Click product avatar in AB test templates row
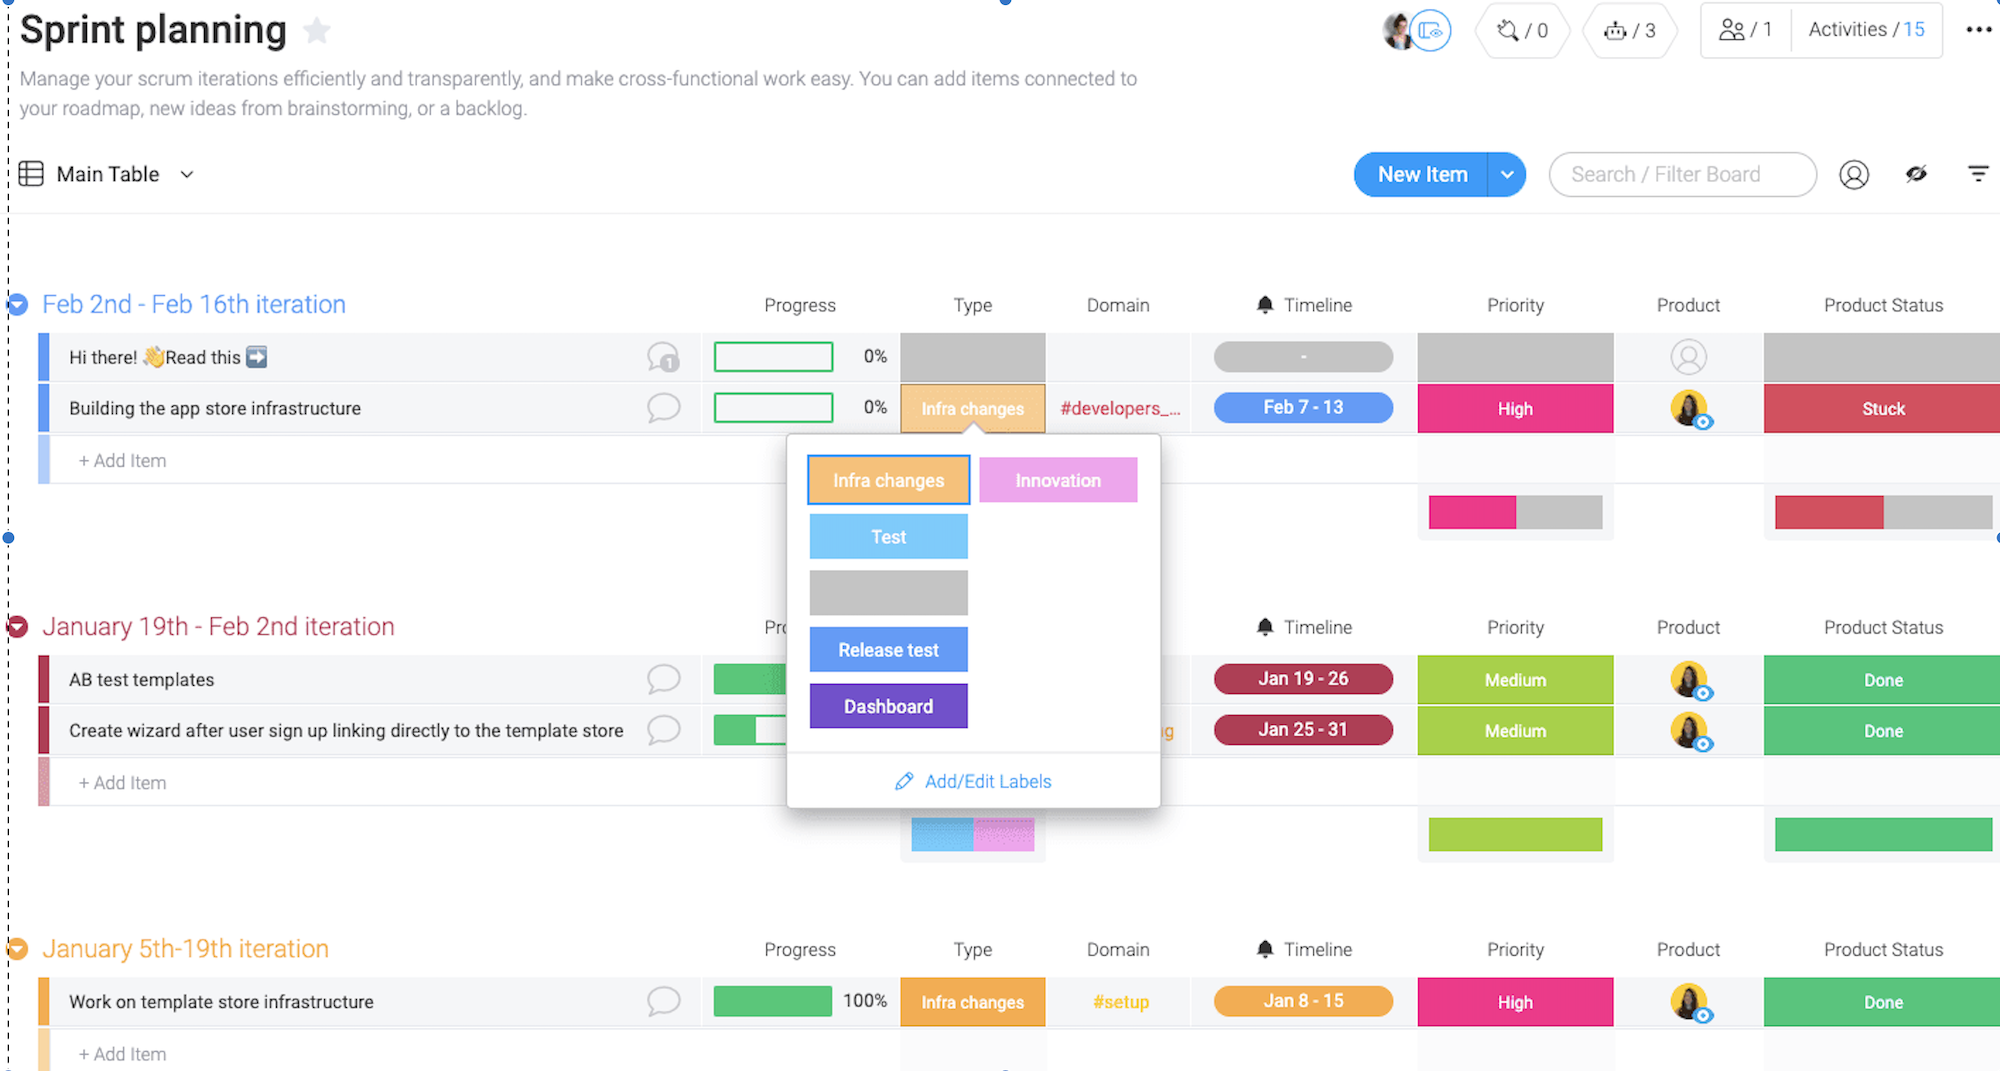This screenshot has width=2000, height=1071. tap(1689, 680)
